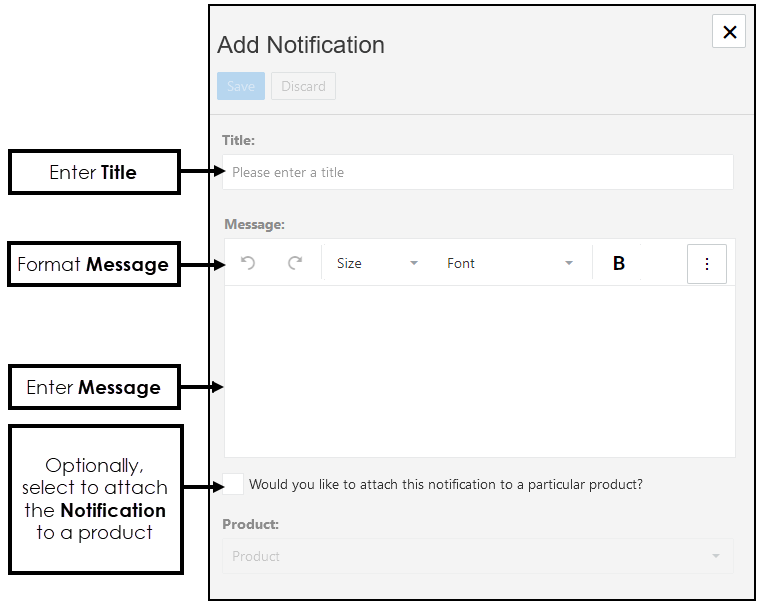Toggle bold formatting in message toolbar
The width and height of the screenshot is (758, 604).
tap(619, 263)
